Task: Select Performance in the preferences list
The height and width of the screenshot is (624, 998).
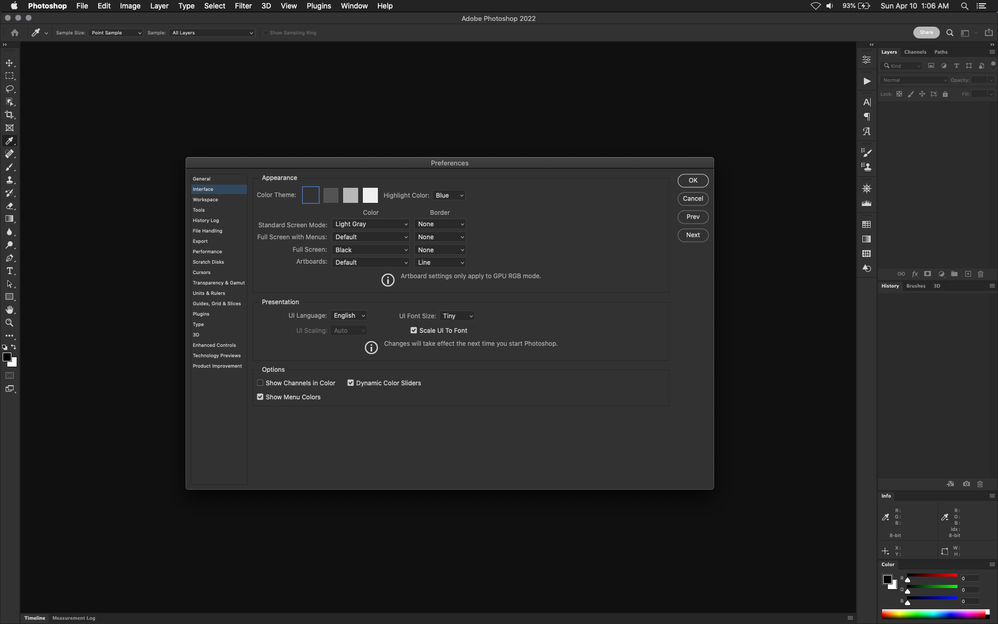Action: tap(207, 252)
